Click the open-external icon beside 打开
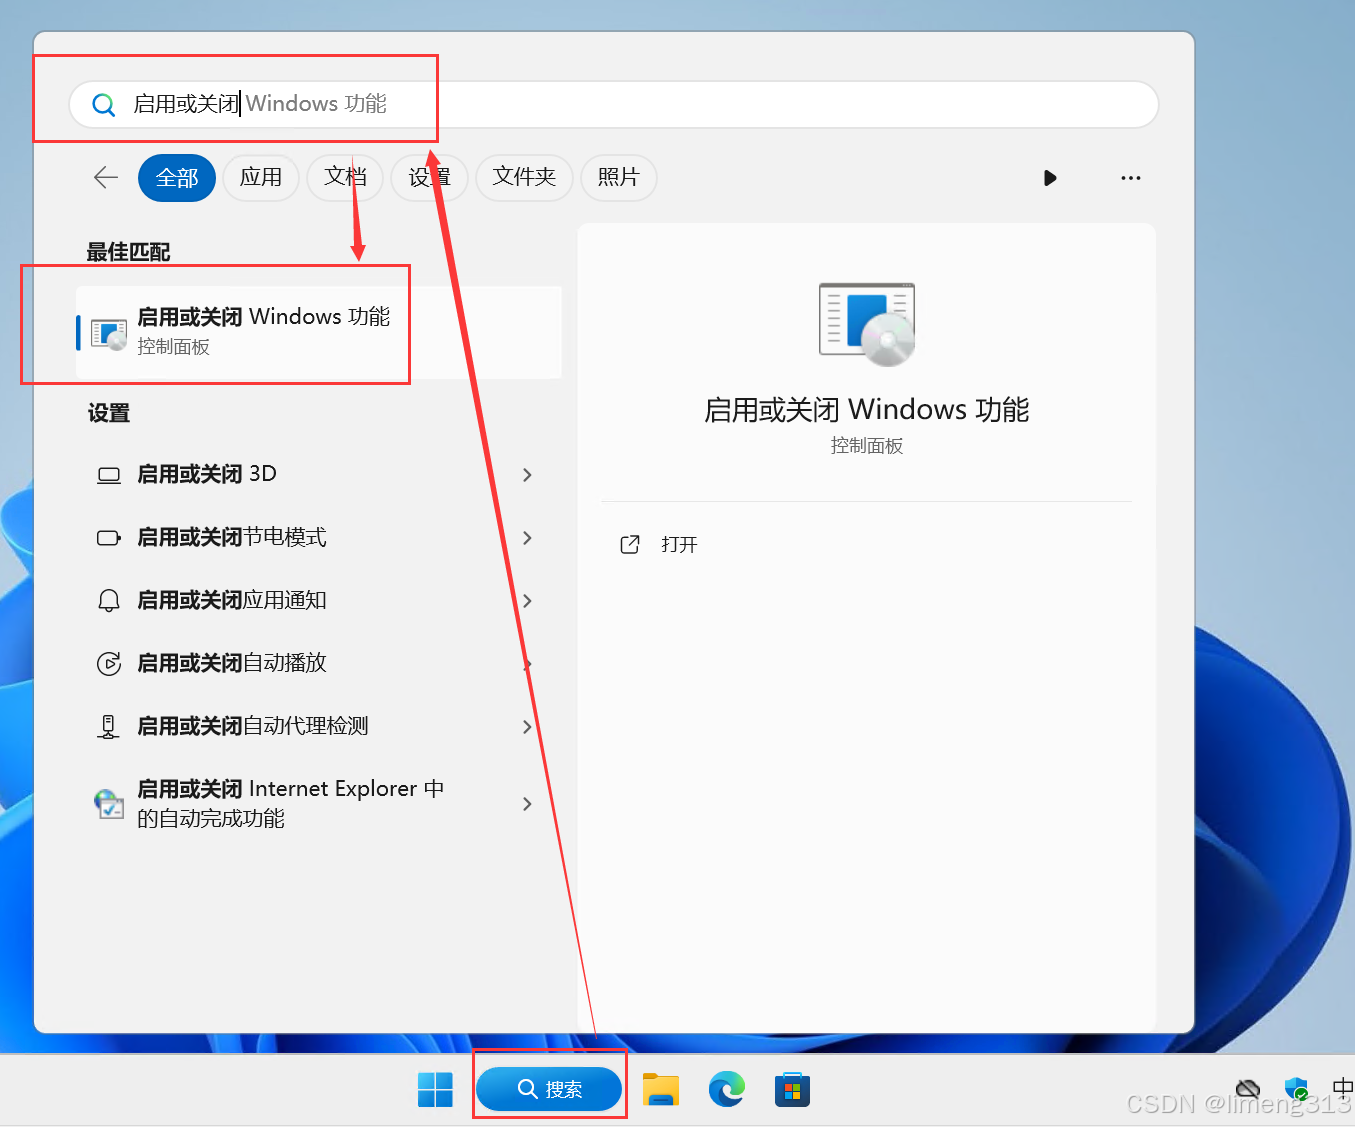 pyautogui.click(x=630, y=545)
